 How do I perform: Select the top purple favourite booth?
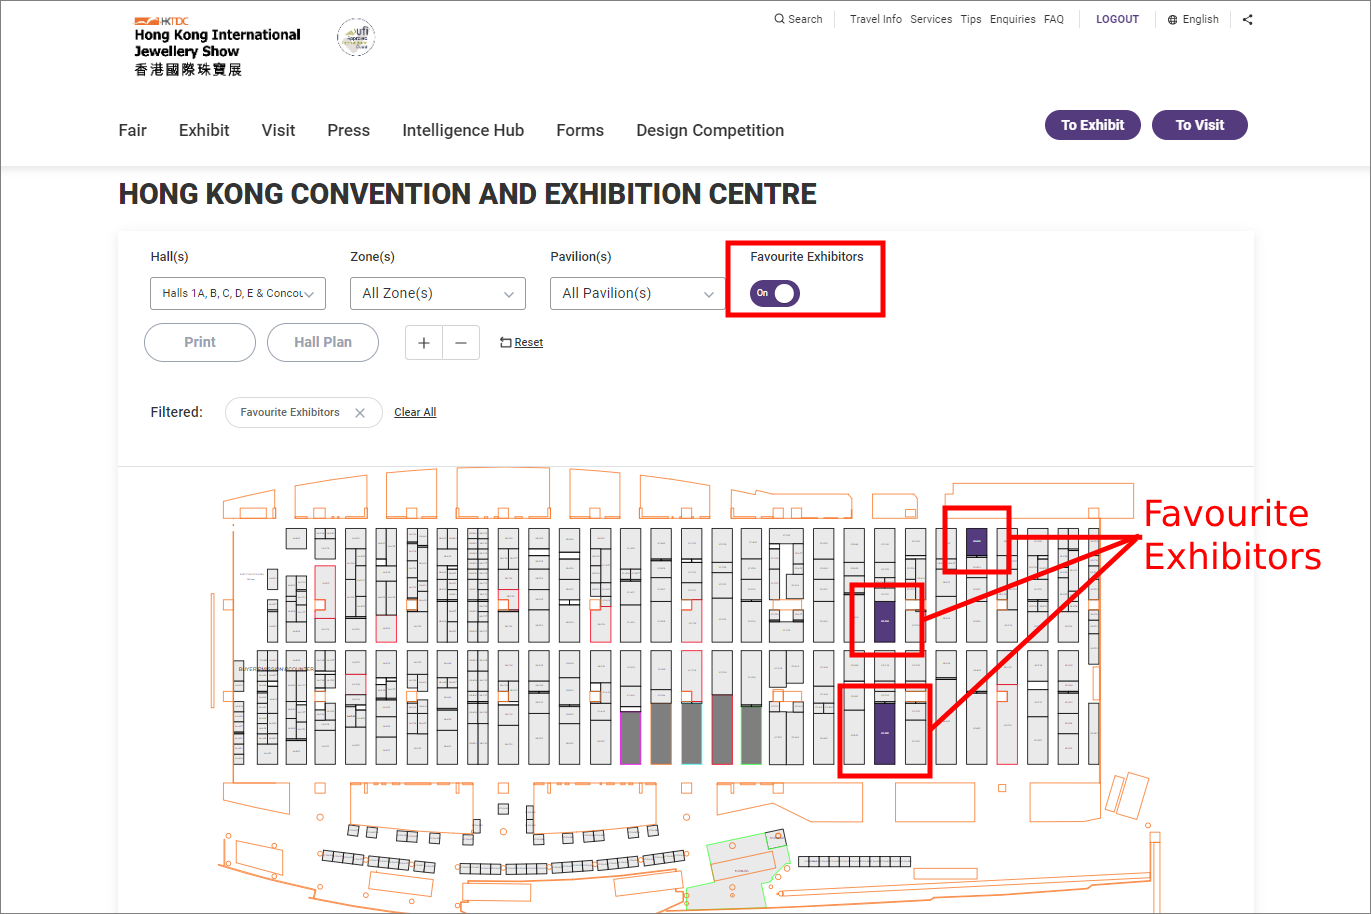977,542
